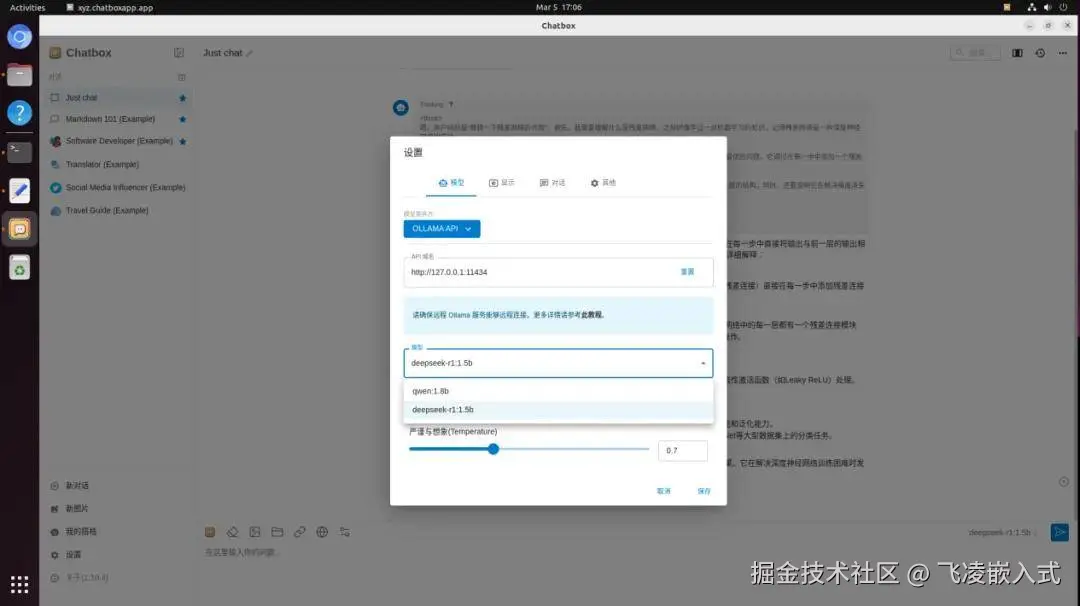Click the new chat icon beside the Chatbox title
1080x606 pixels.
point(179,53)
